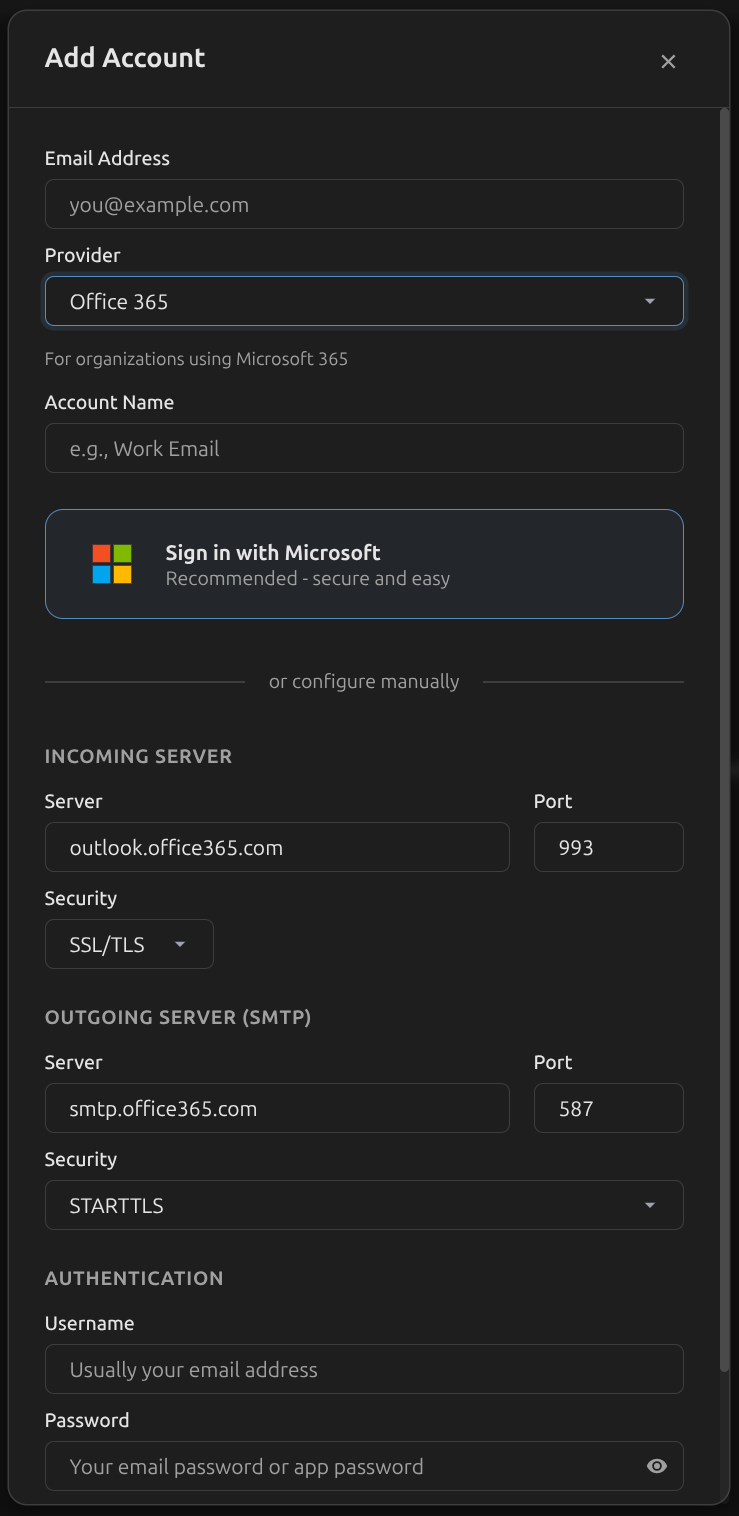Click the Account Name field
The height and width of the screenshot is (1516, 739).
point(364,448)
